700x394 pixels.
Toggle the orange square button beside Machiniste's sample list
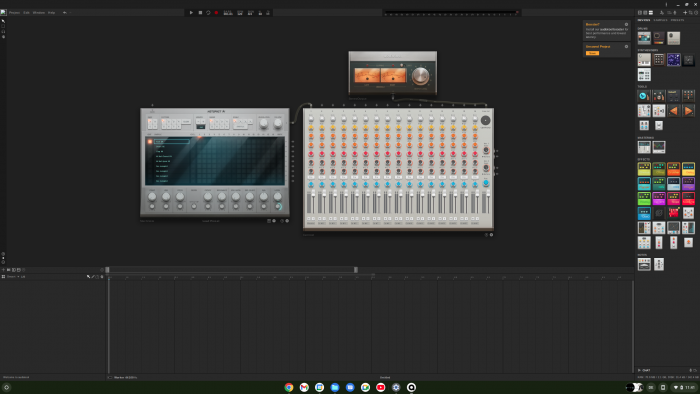pyautogui.click(x=150, y=141)
